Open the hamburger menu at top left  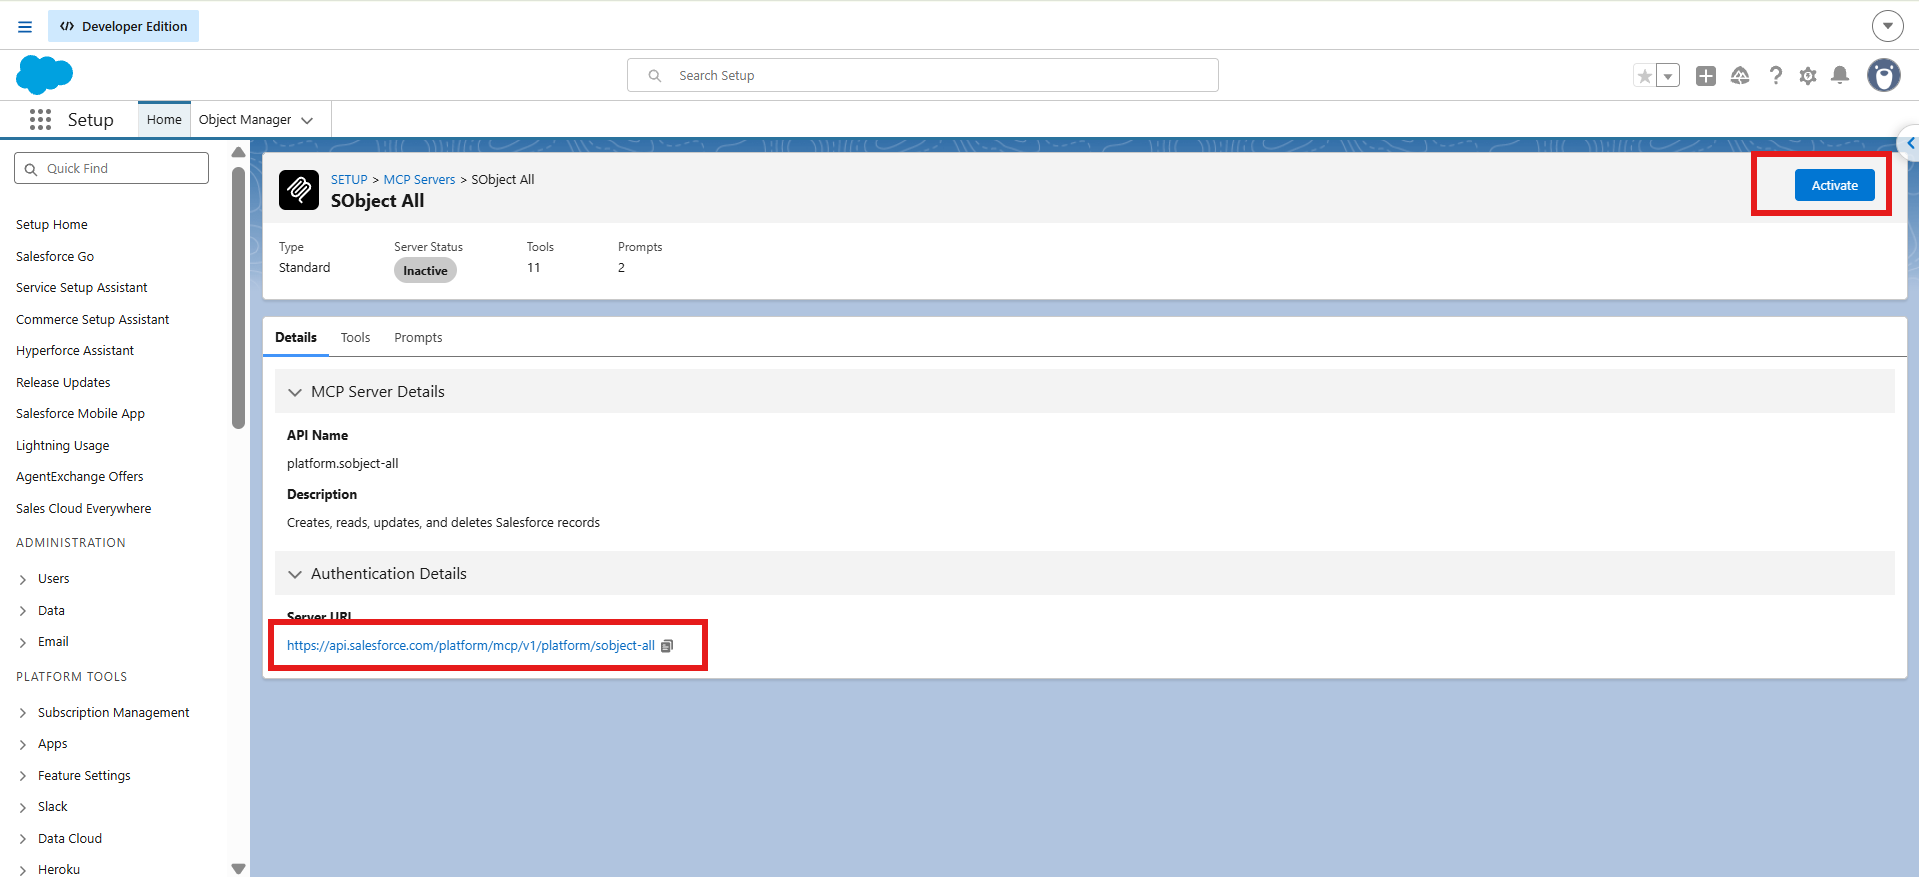pyautogui.click(x=25, y=27)
